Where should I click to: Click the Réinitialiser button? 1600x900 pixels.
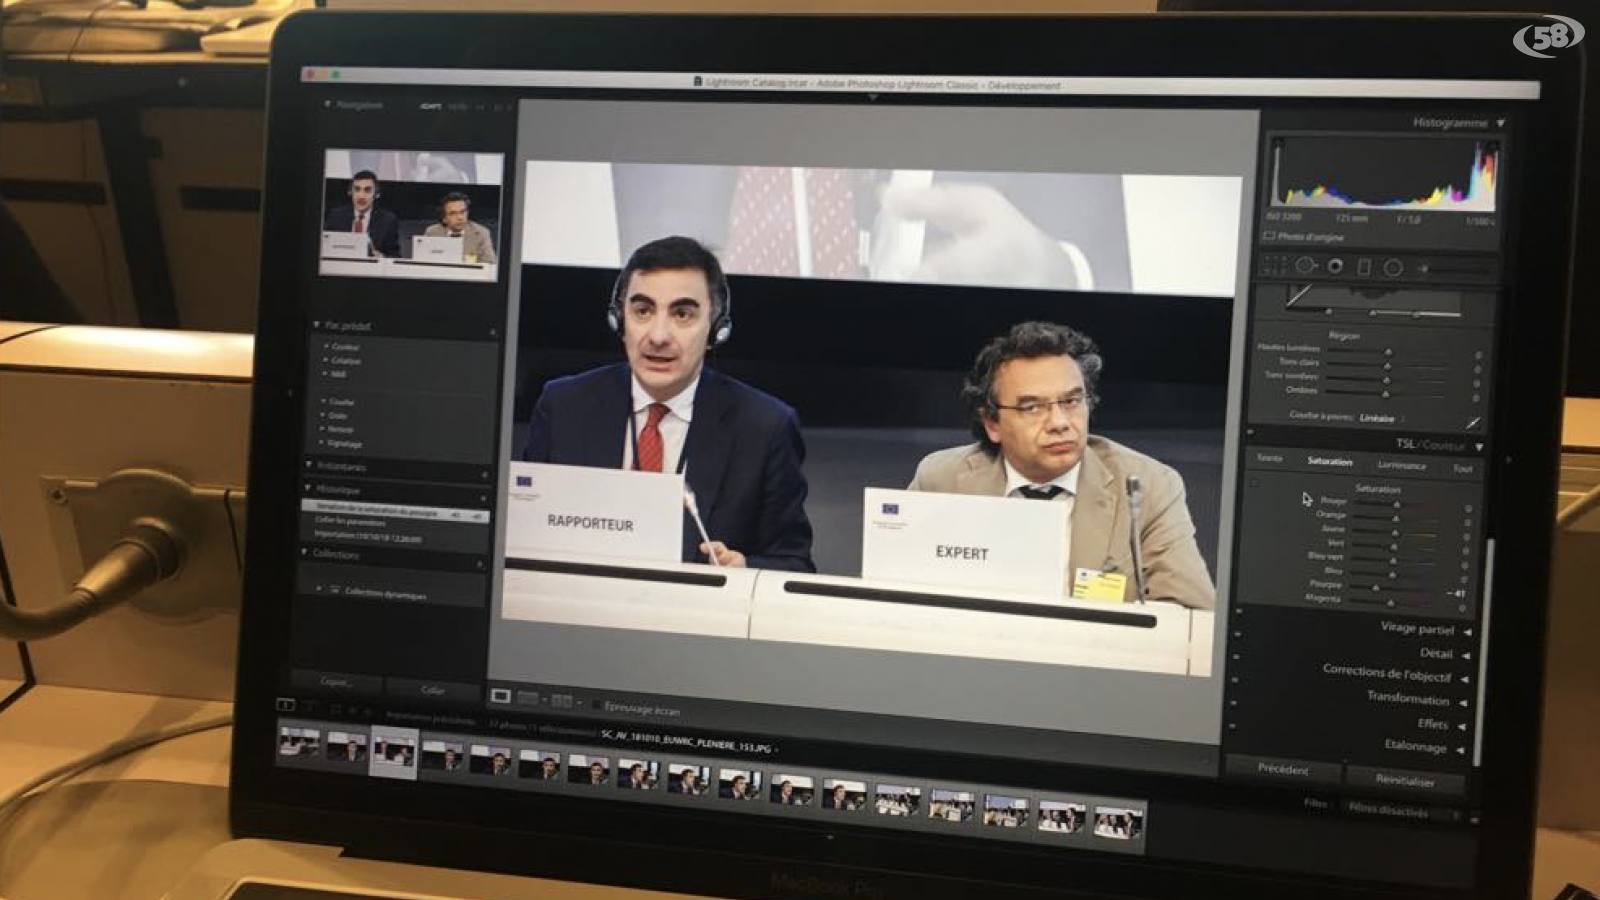click(x=1405, y=779)
